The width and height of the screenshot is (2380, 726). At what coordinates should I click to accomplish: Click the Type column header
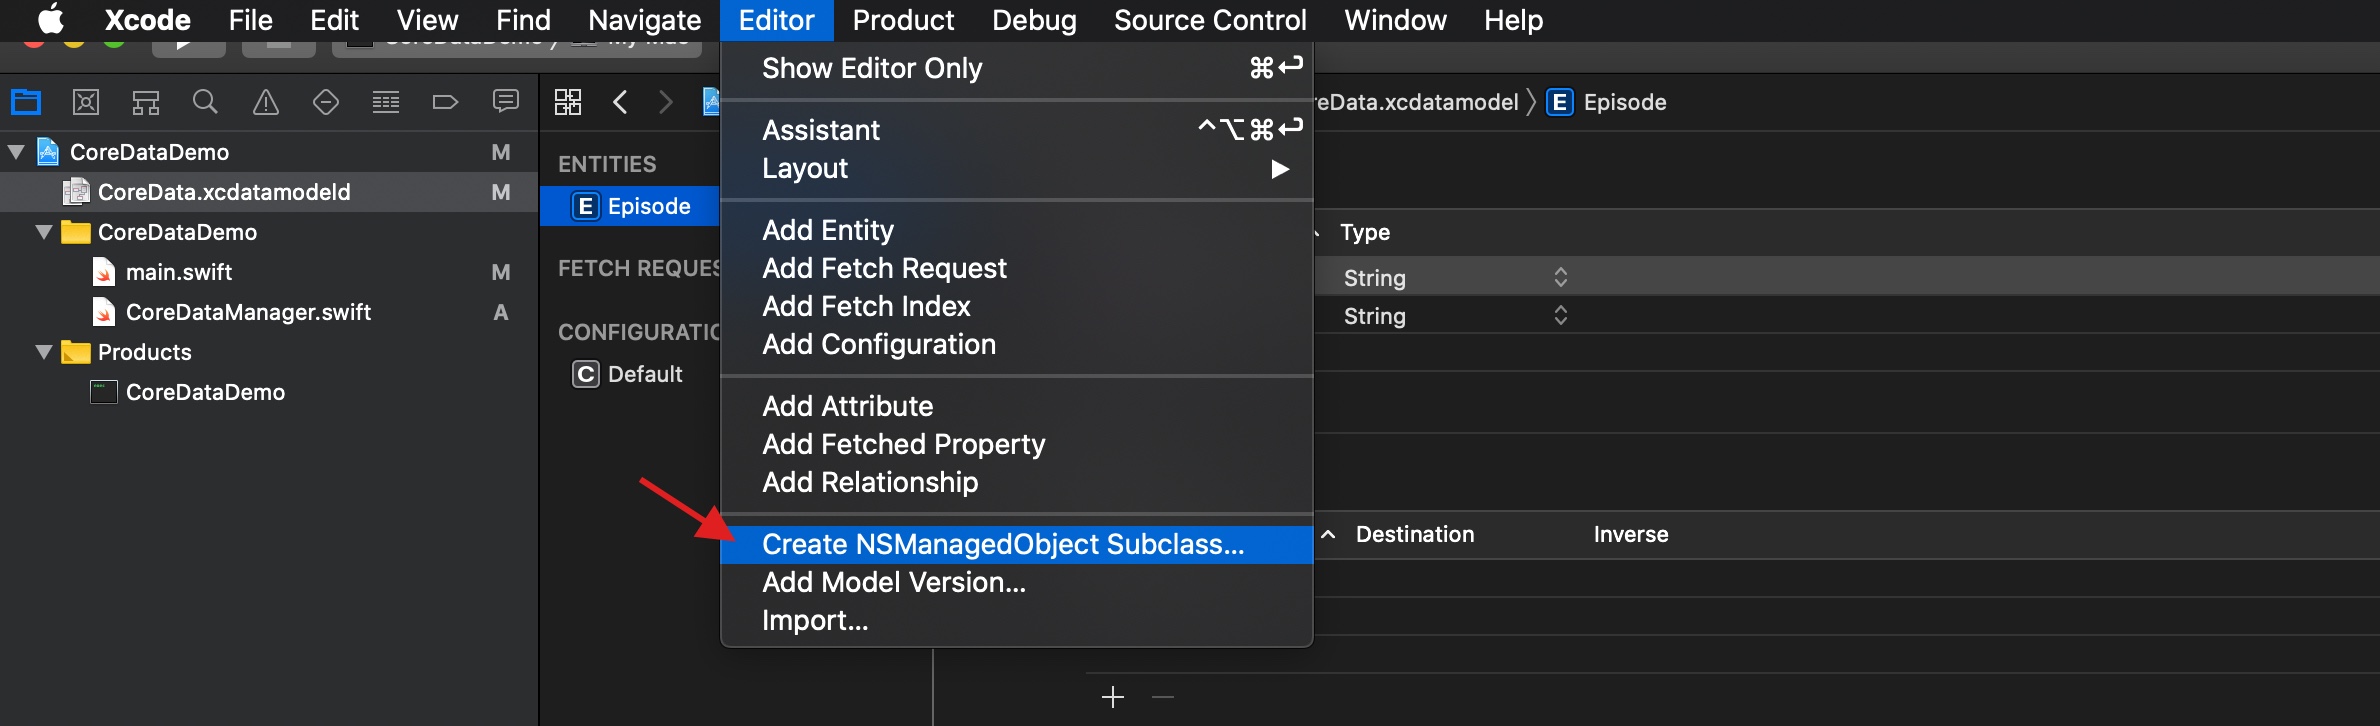(1365, 232)
